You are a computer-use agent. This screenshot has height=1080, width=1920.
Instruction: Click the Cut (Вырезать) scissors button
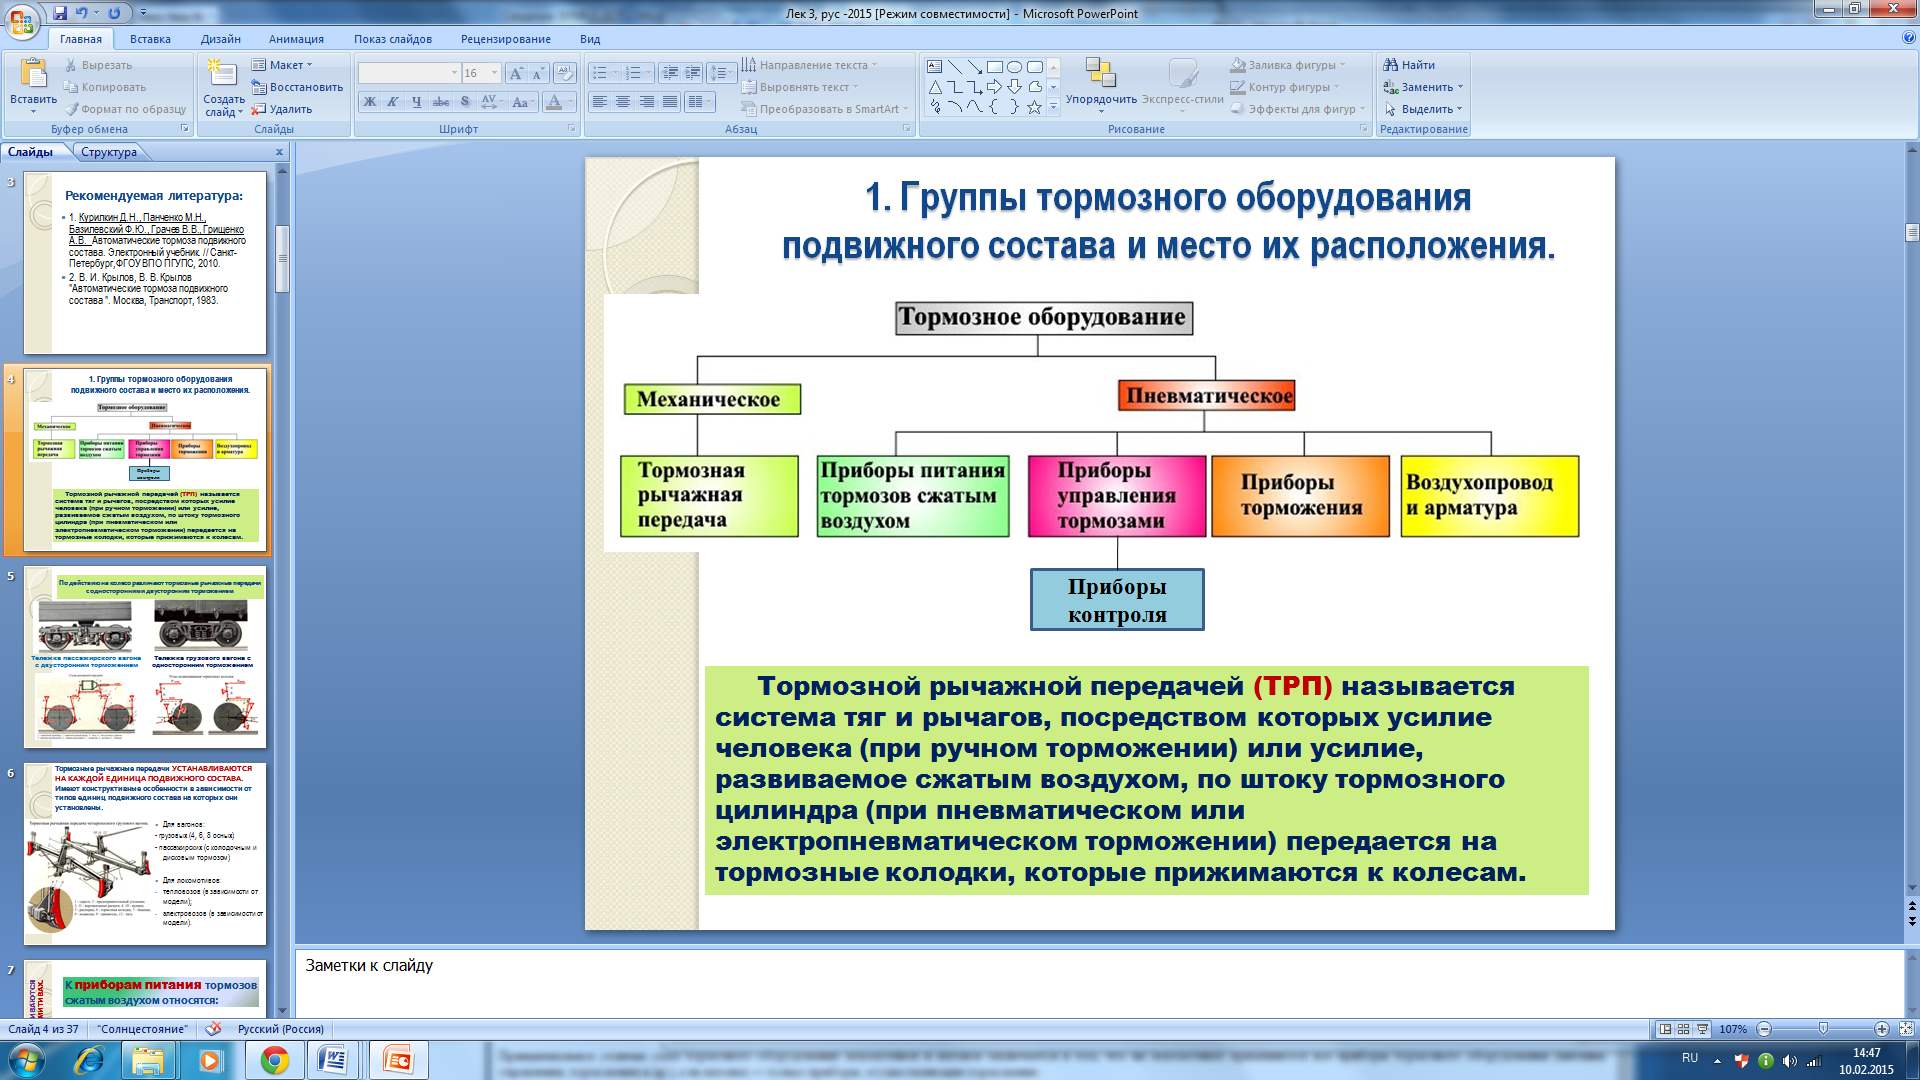pyautogui.click(x=98, y=65)
